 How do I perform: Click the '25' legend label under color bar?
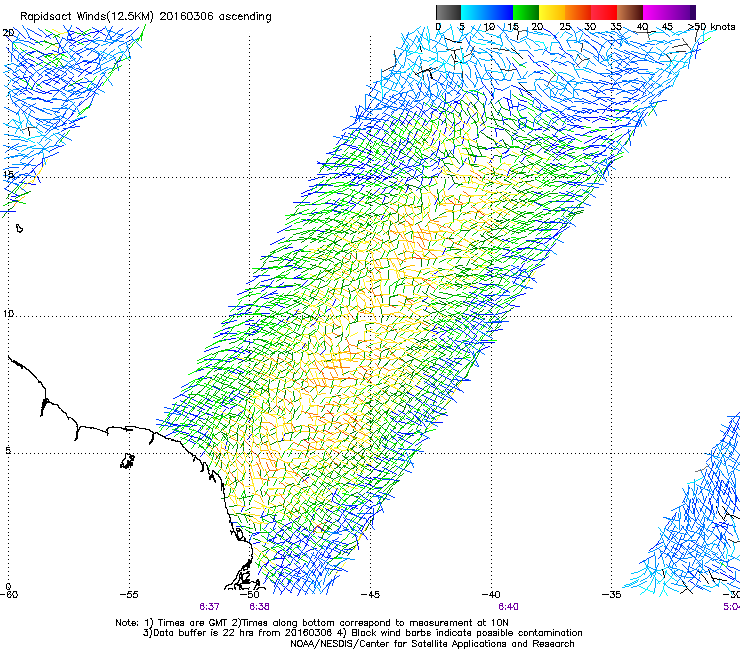coord(565,27)
